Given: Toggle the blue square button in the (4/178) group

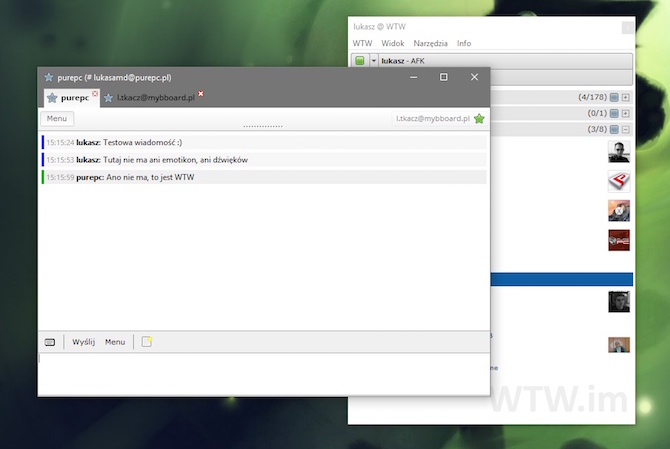Looking at the screenshot, I should [x=614, y=98].
